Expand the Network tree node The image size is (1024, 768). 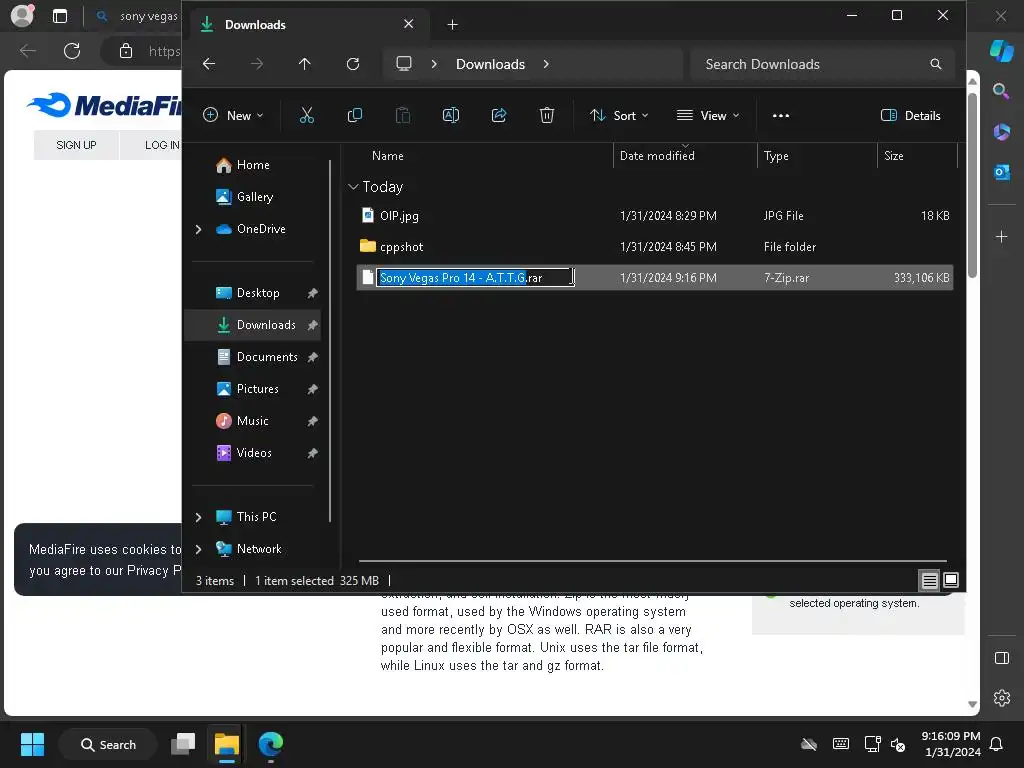coord(199,549)
